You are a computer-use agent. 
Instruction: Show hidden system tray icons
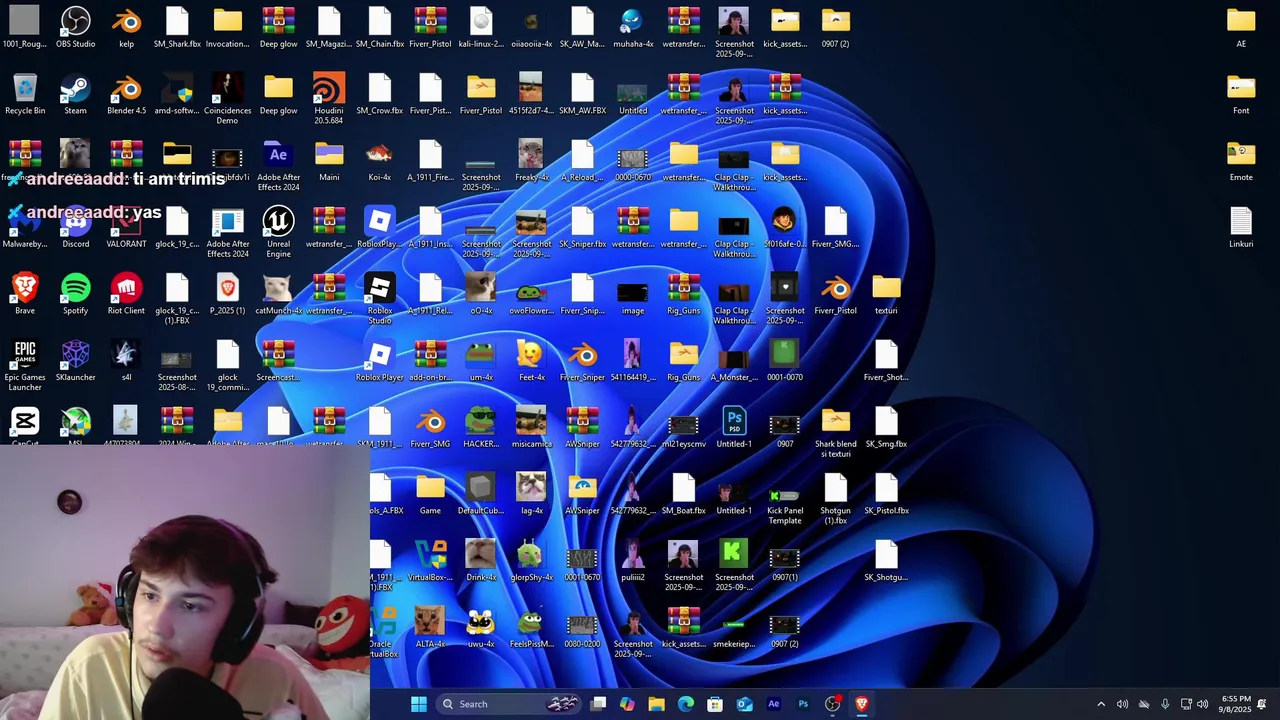pyautogui.click(x=1101, y=704)
